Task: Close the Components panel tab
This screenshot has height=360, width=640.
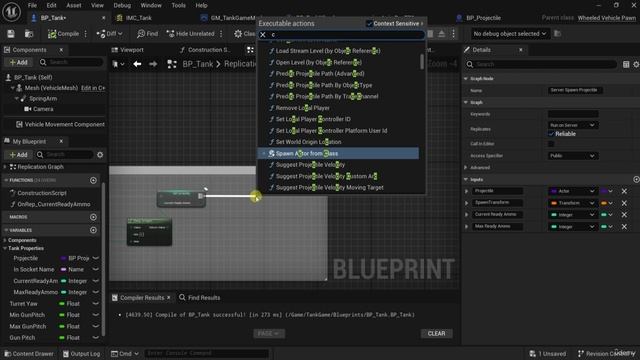Action: 61,50
